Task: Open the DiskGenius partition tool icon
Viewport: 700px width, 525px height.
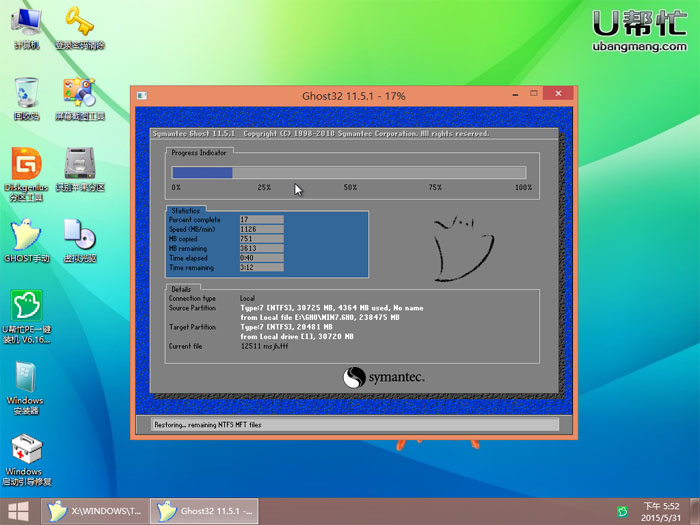Action: pos(27,166)
